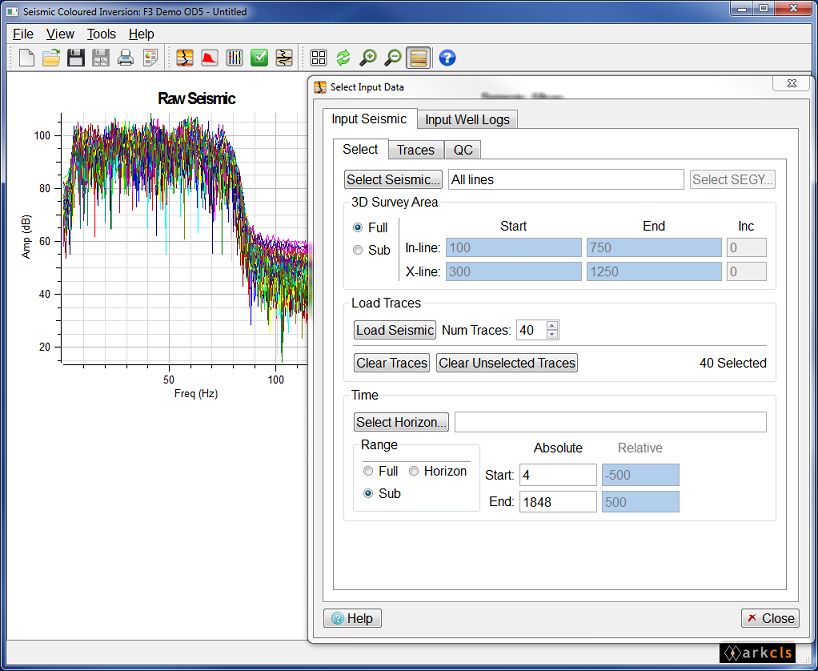The width and height of the screenshot is (818, 671).
Task: Click the seismic wiggle-traces toolbar icon
Action: coord(284,58)
